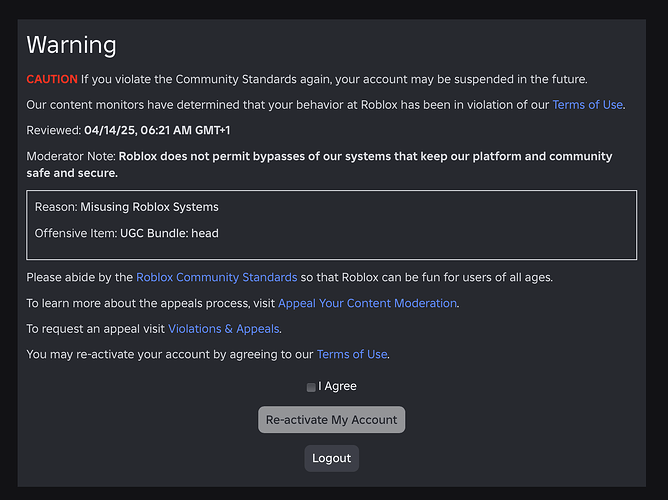Click the Reason: Misusing Roblox Systems line
The image size is (668, 500).
[x=126, y=207]
